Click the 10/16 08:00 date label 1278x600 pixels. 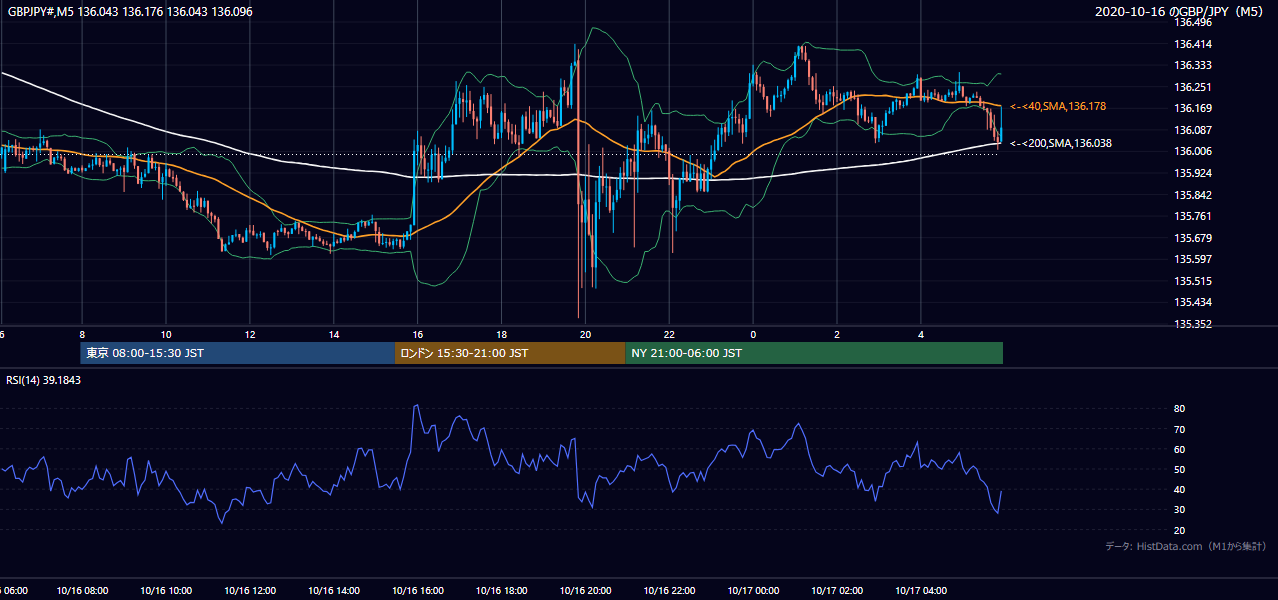click(x=83, y=591)
